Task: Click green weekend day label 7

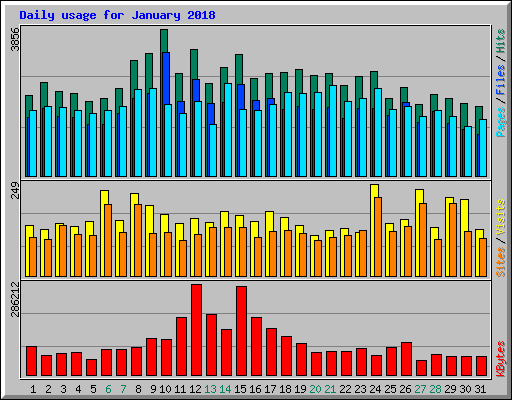Action: [123, 389]
